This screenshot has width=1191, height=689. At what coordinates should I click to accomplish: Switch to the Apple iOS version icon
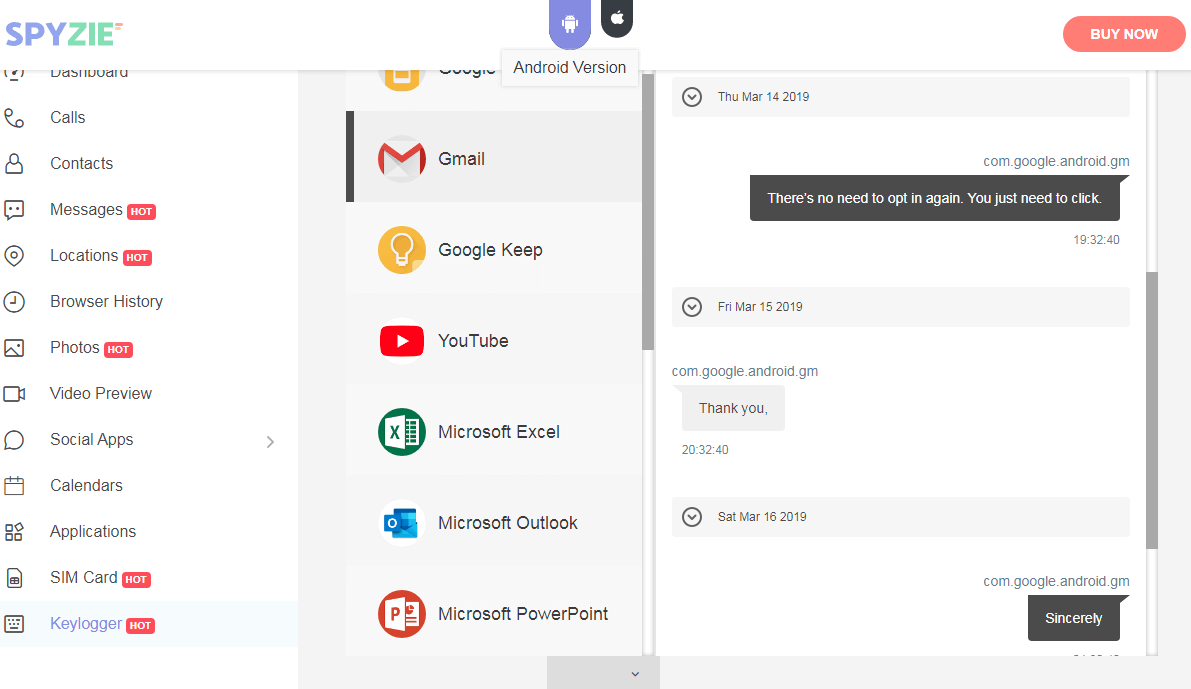coord(617,18)
